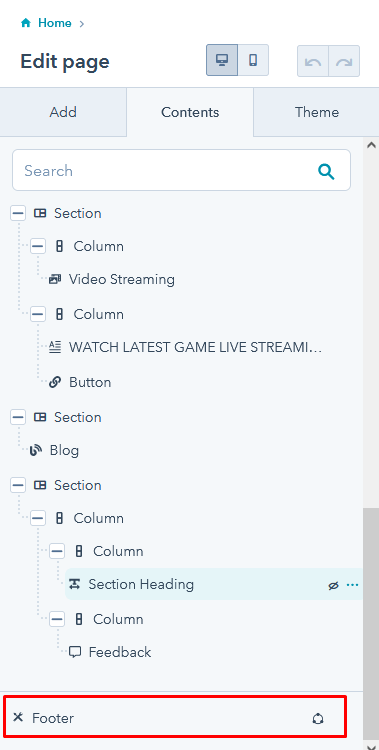Click the home icon in breadcrumb
This screenshot has height=750, width=379.
26,22
